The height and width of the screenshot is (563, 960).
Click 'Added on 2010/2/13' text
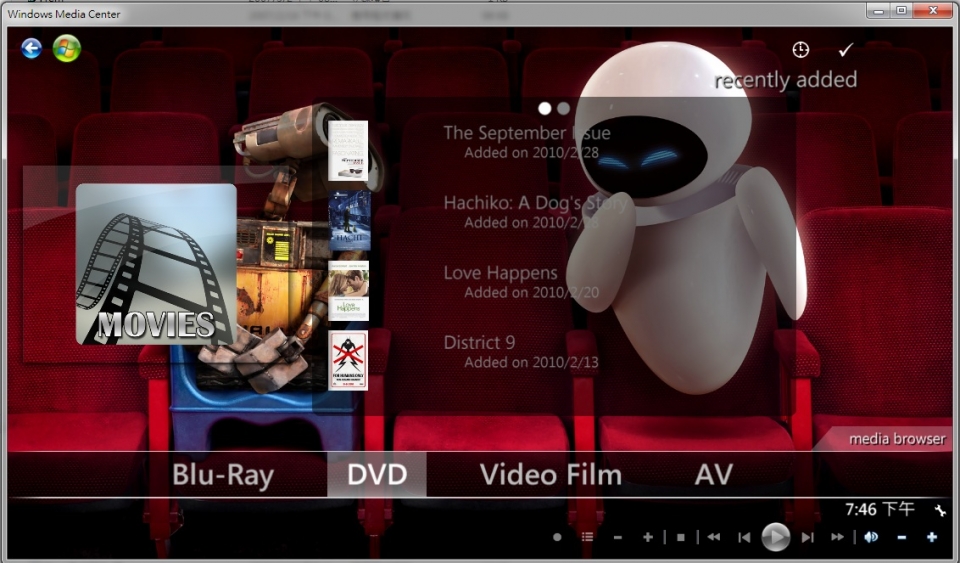[x=531, y=362]
